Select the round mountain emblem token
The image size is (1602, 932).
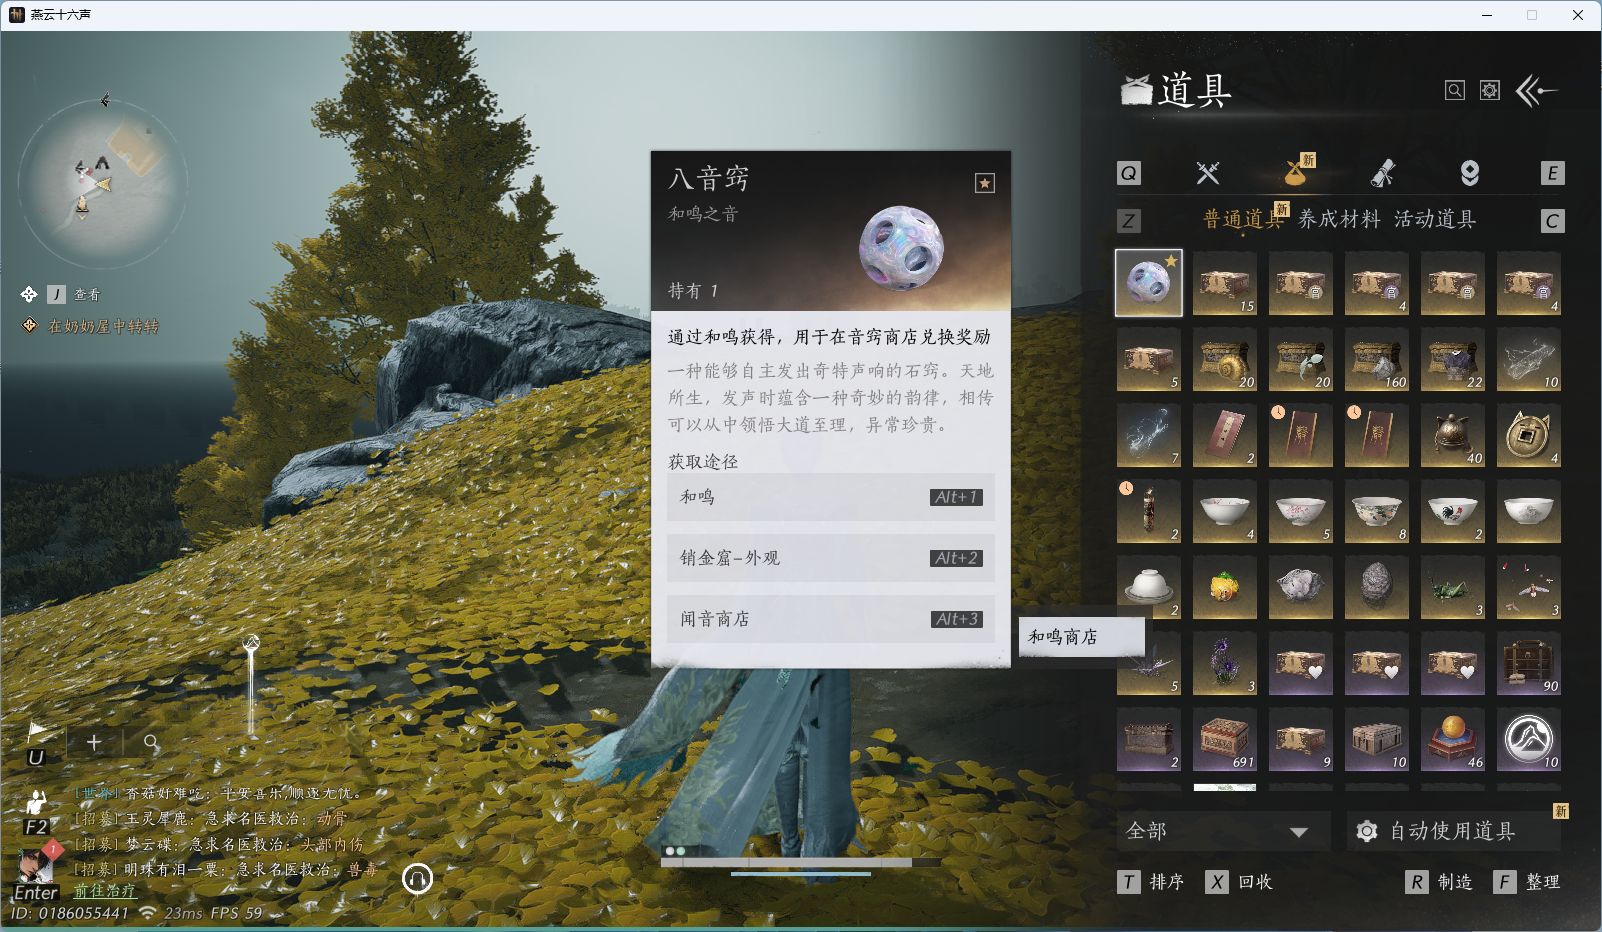[1529, 739]
